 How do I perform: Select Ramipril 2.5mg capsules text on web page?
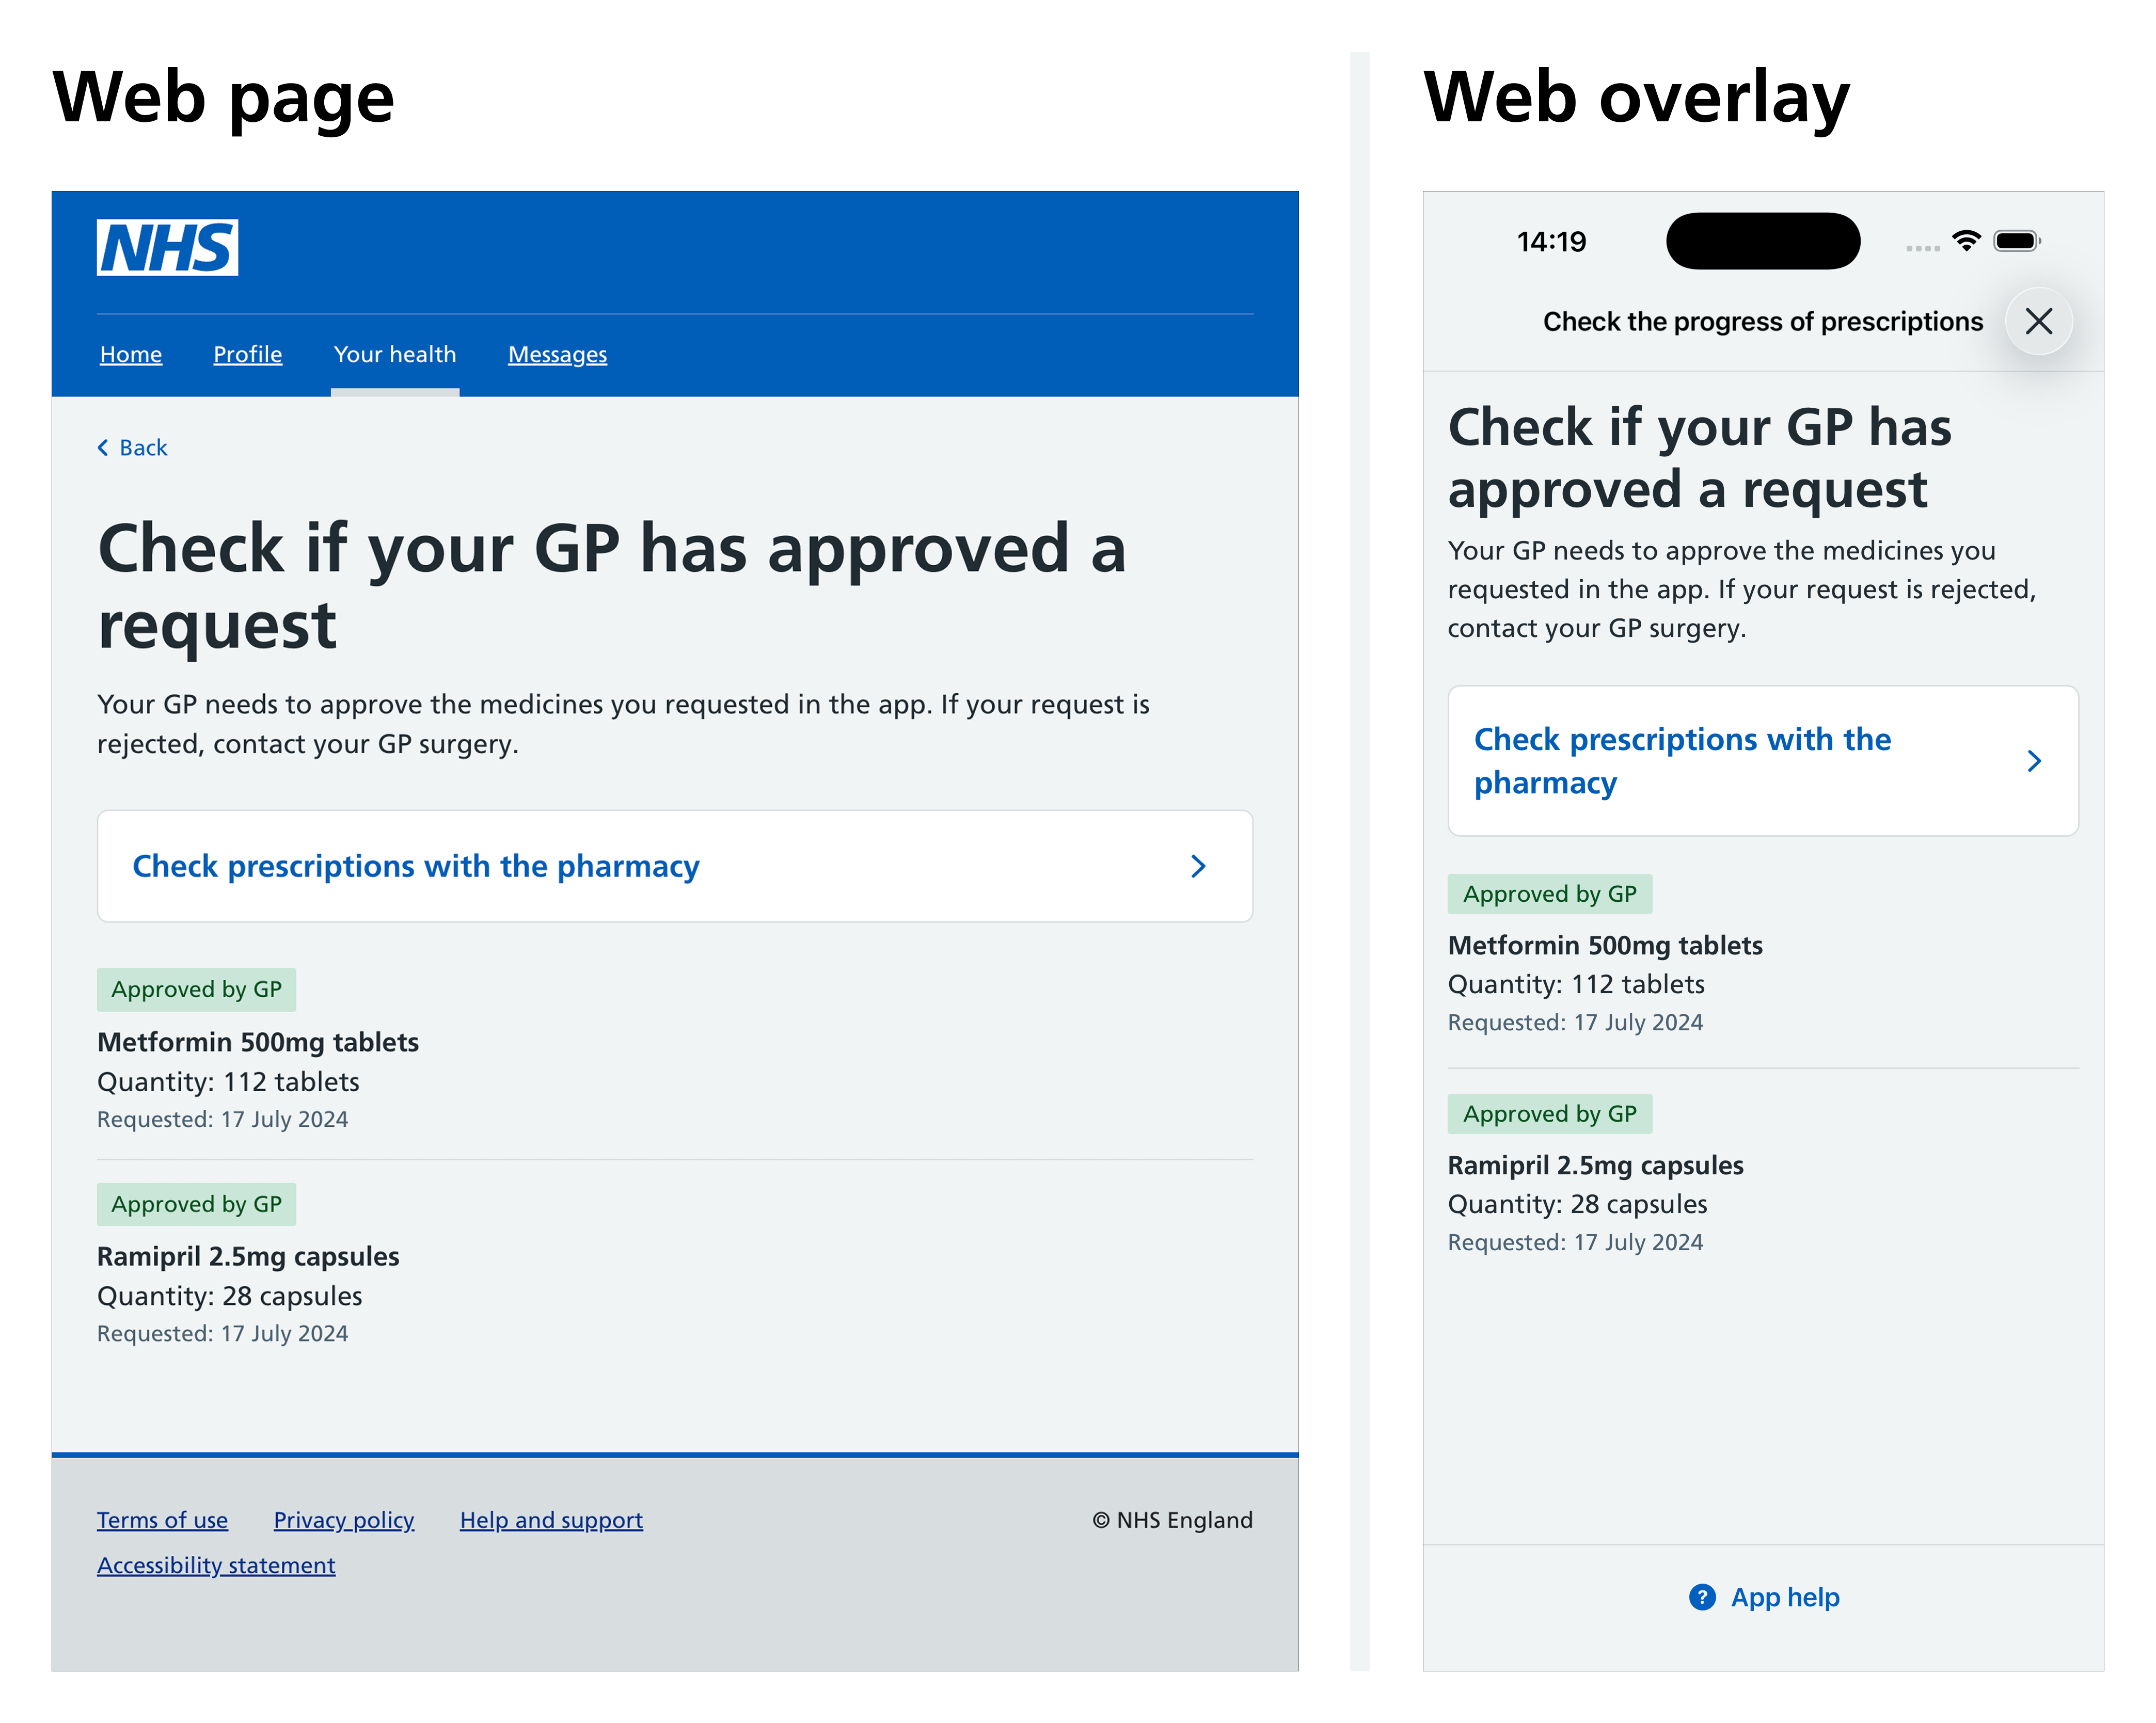pos(248,1256)
